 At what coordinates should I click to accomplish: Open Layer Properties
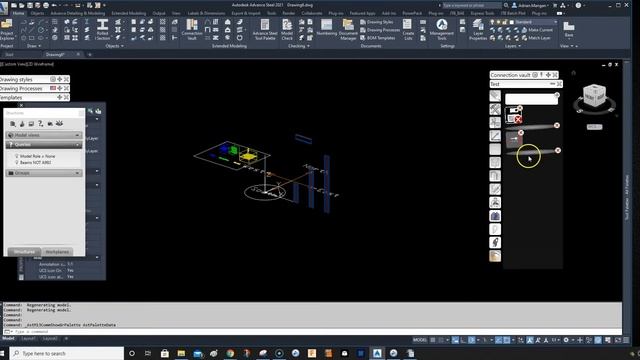tap(478, 29)
